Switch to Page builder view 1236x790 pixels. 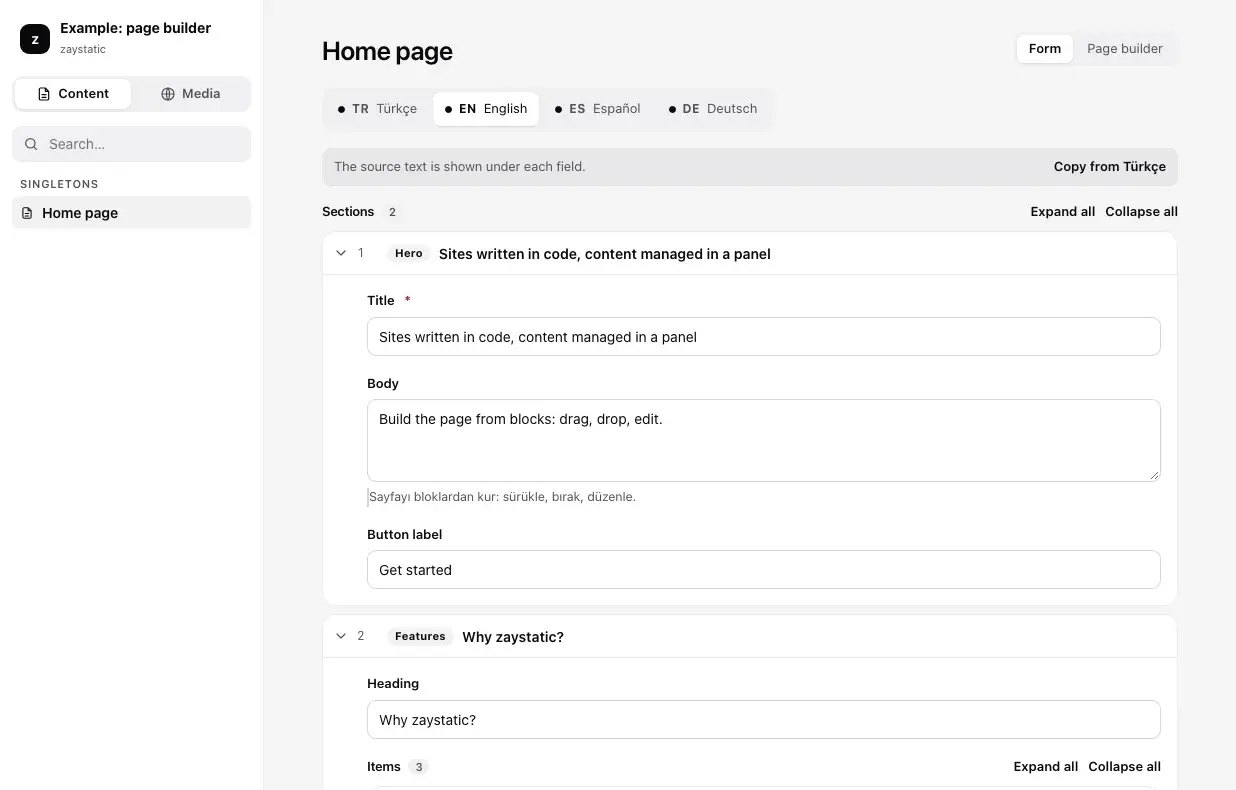1125,49
